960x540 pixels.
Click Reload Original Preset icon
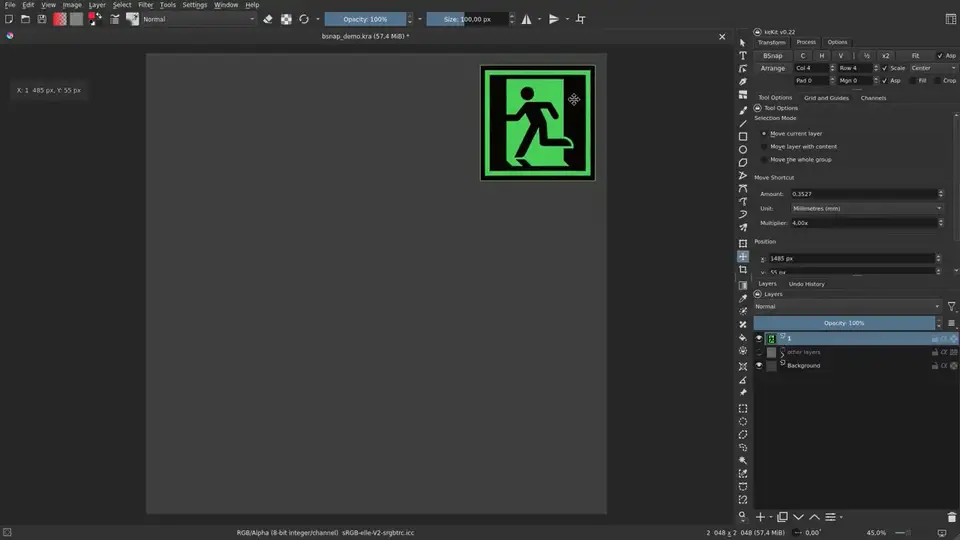[x=304, y=19]
